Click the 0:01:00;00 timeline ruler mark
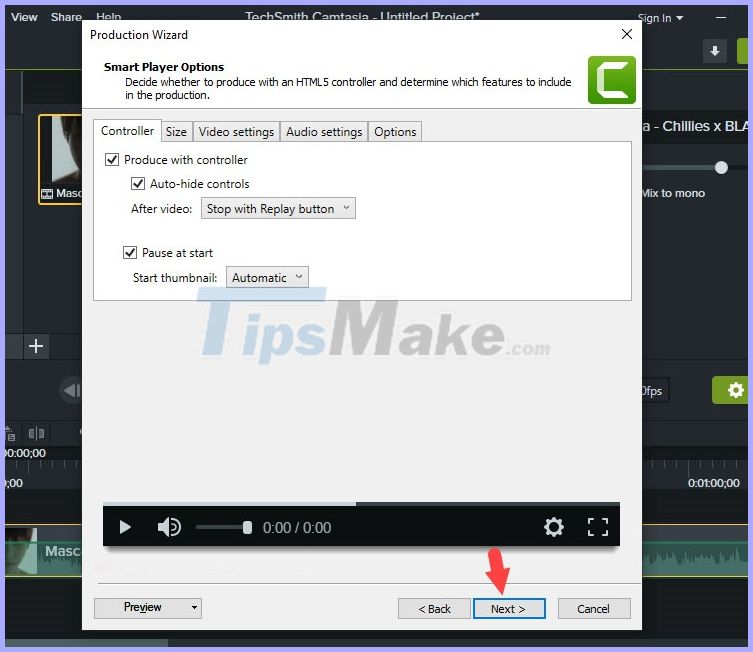Image resolution: width=753 pixels, height=652 pixels. tap(714, 483)
